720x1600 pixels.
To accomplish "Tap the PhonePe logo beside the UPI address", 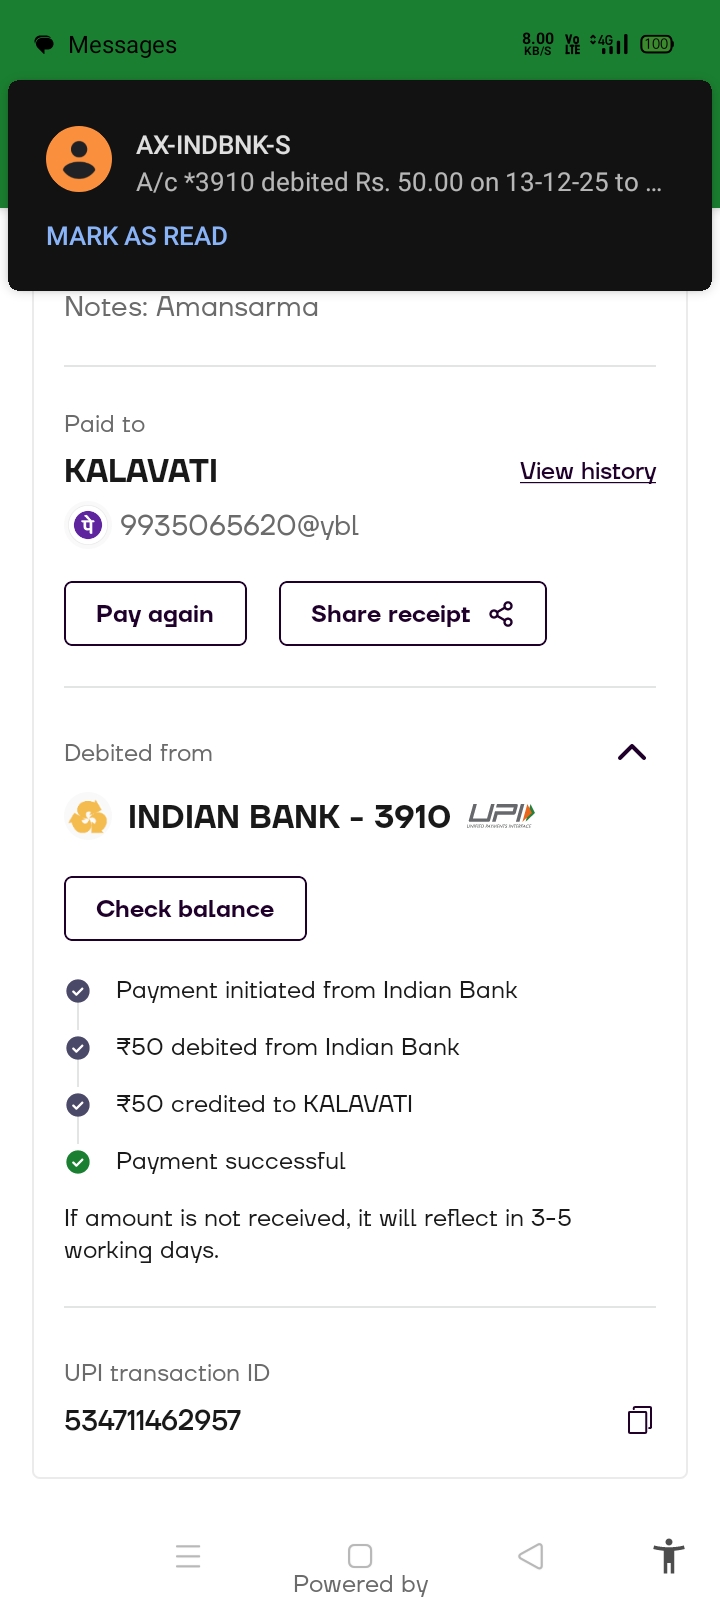I will pos(88,525).
